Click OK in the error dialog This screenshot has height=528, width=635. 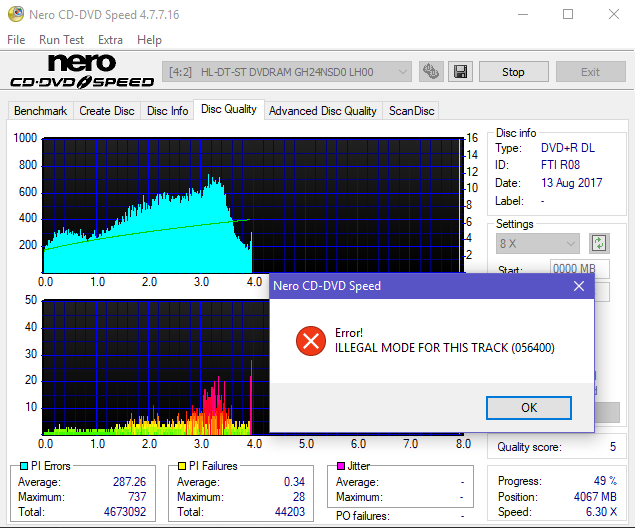point(529,408)
